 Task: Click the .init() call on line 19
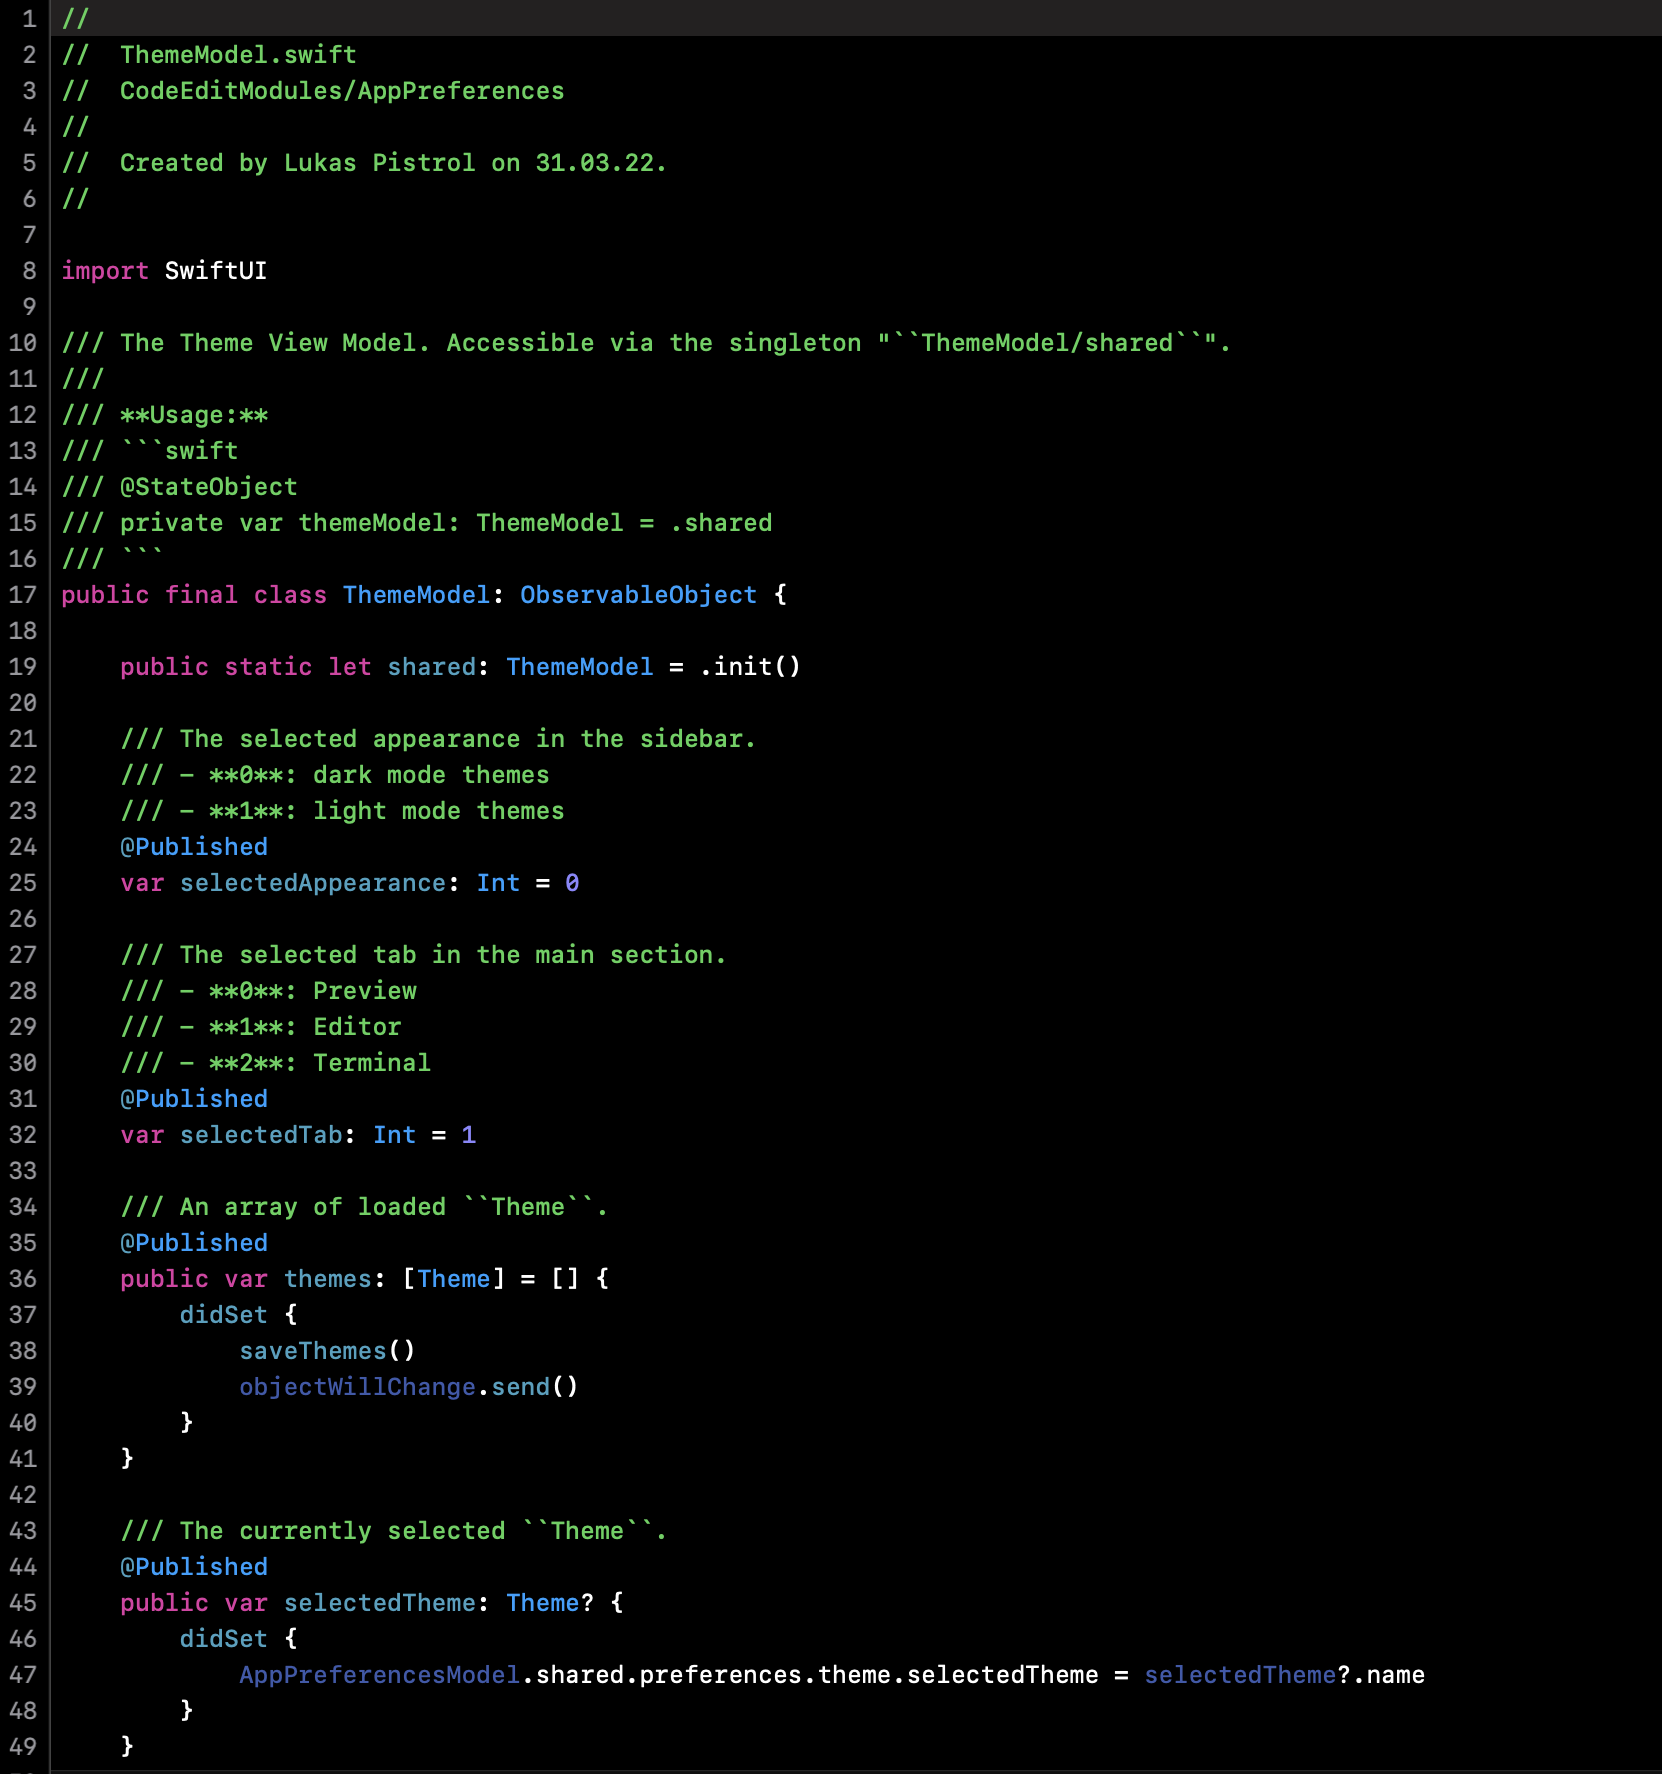(749, 667)
